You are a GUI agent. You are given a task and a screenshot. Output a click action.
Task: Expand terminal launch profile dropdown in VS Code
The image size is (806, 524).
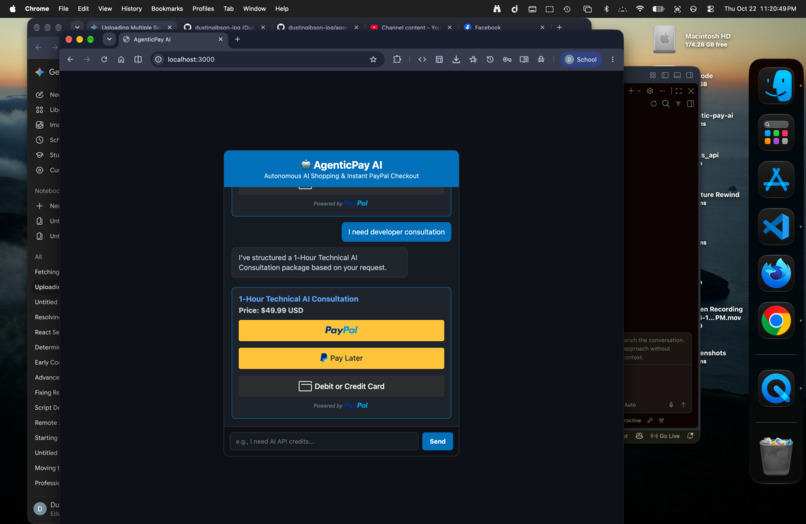pyautogui.click(x=639, y=91)
